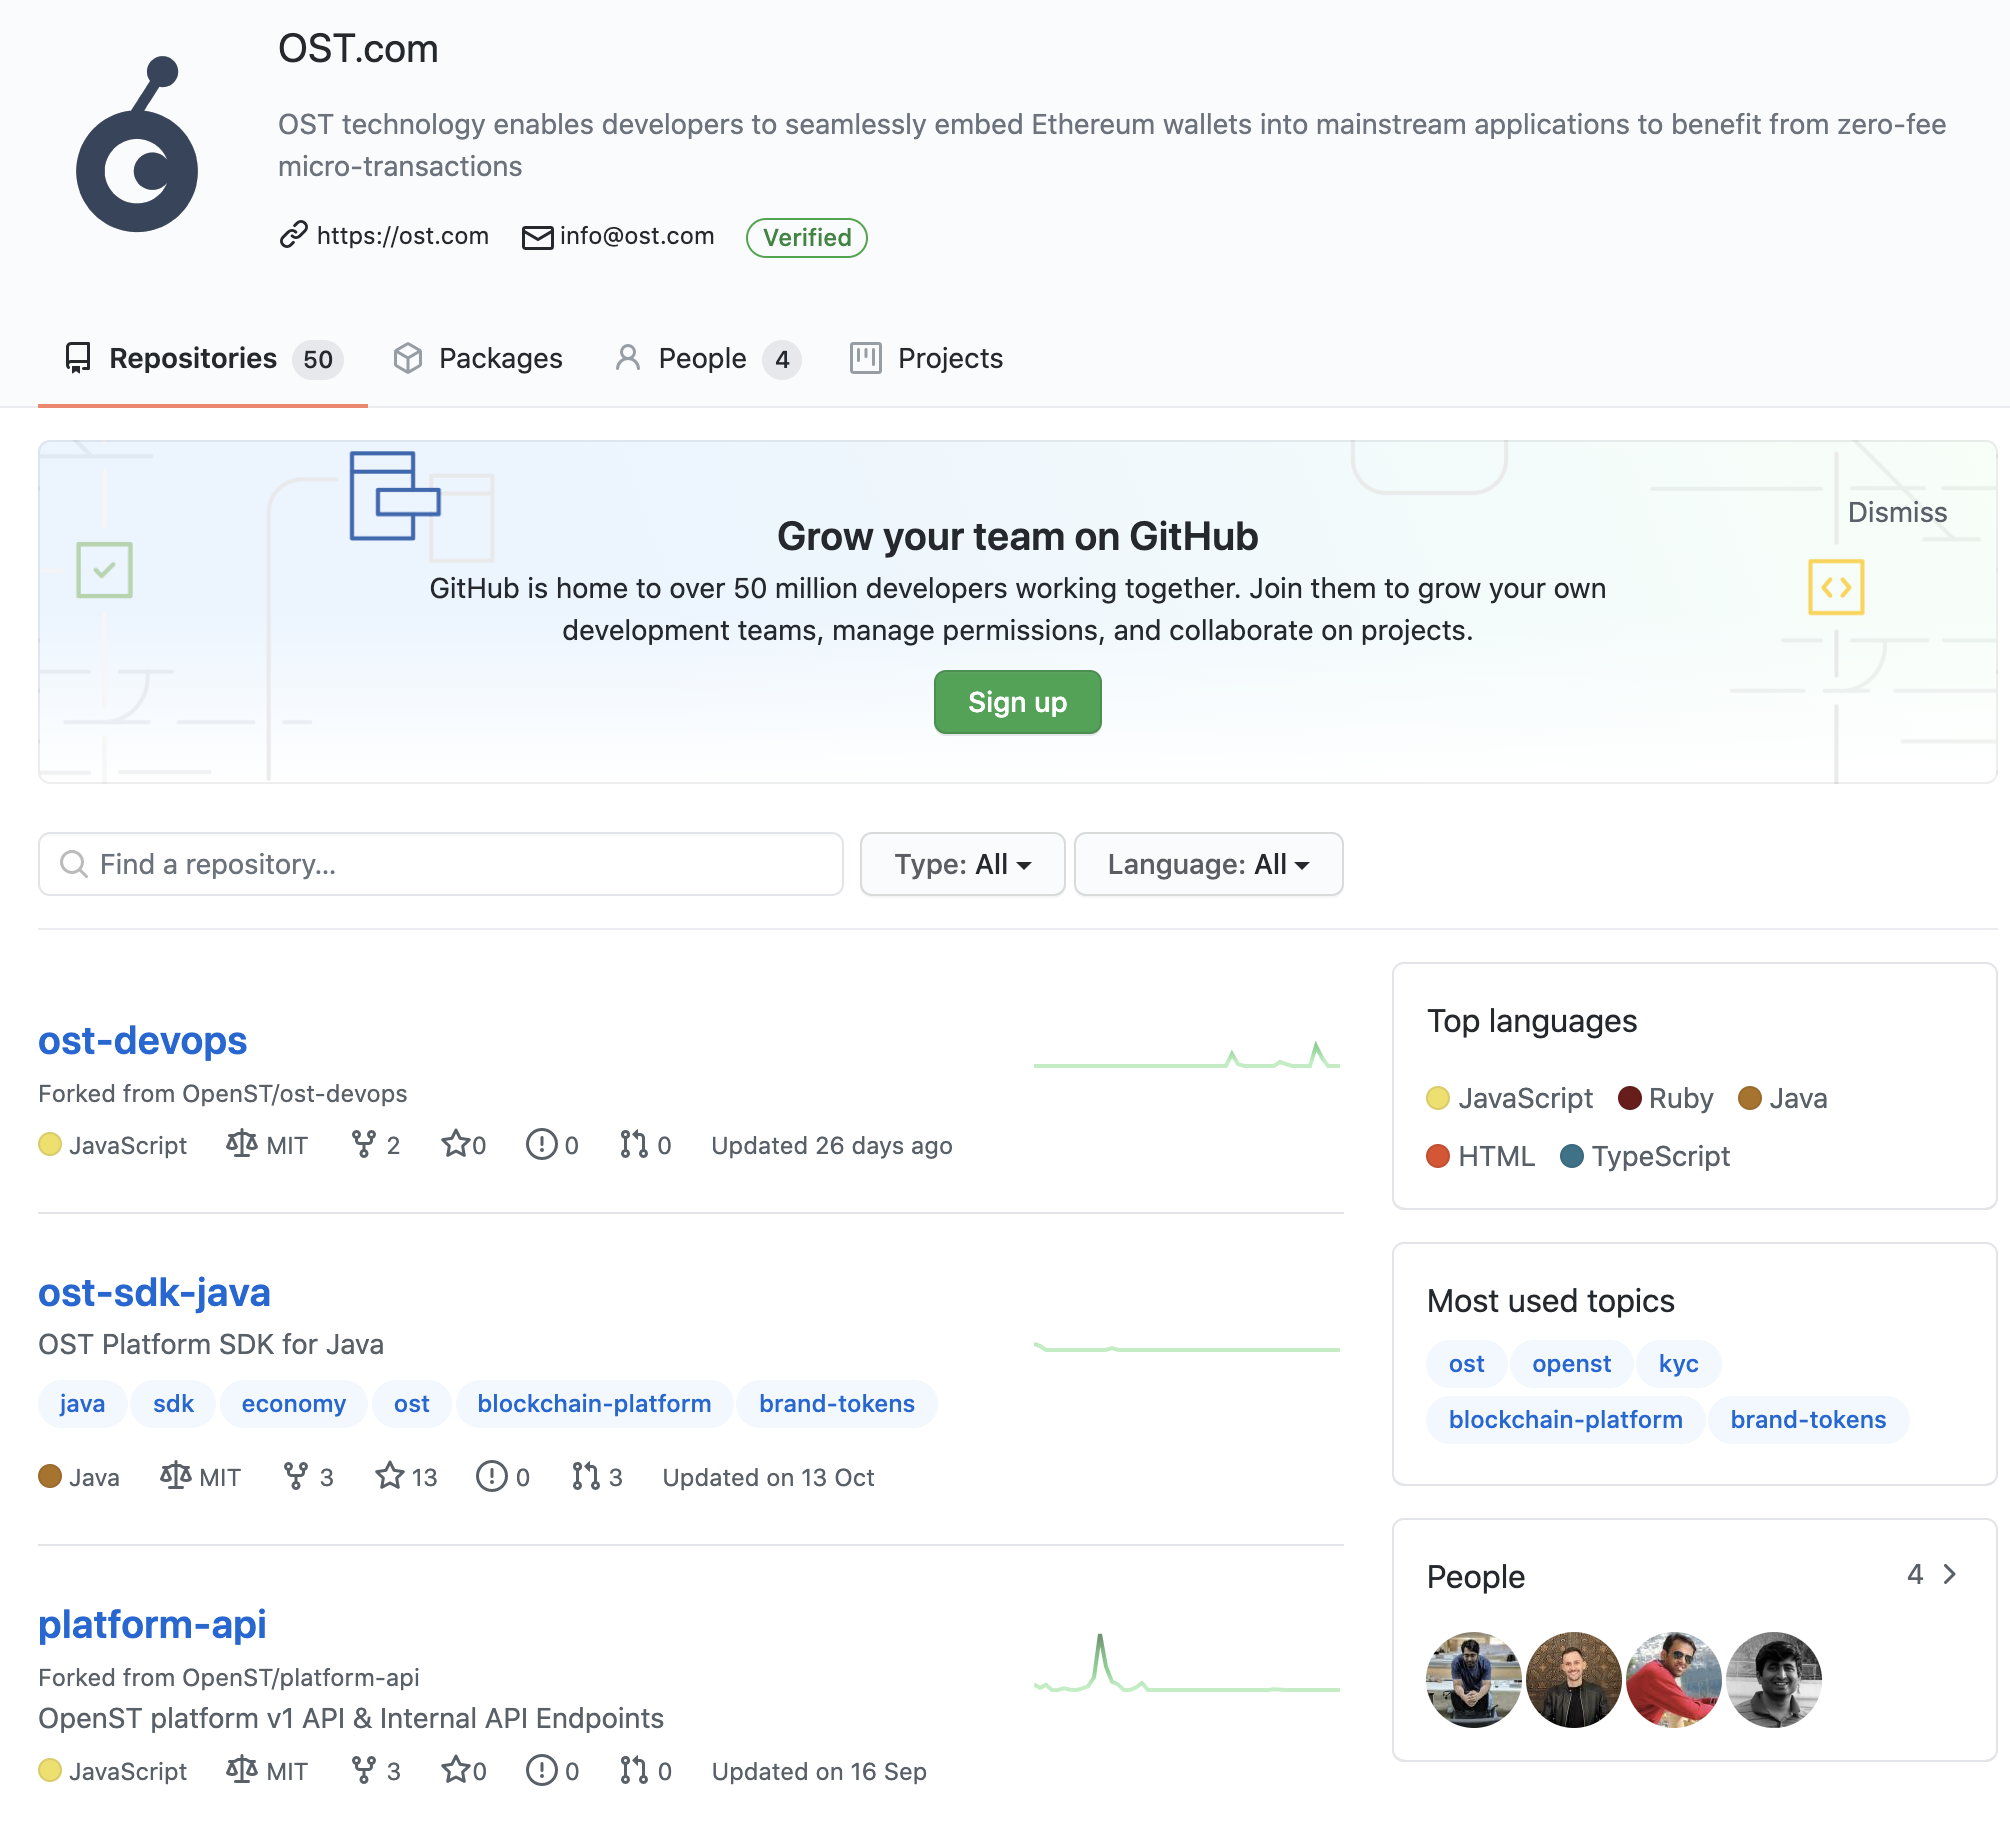The image size is (2010, 1824).
Task: Click the fork icon on ost-devops
Action: point(364,1144)
